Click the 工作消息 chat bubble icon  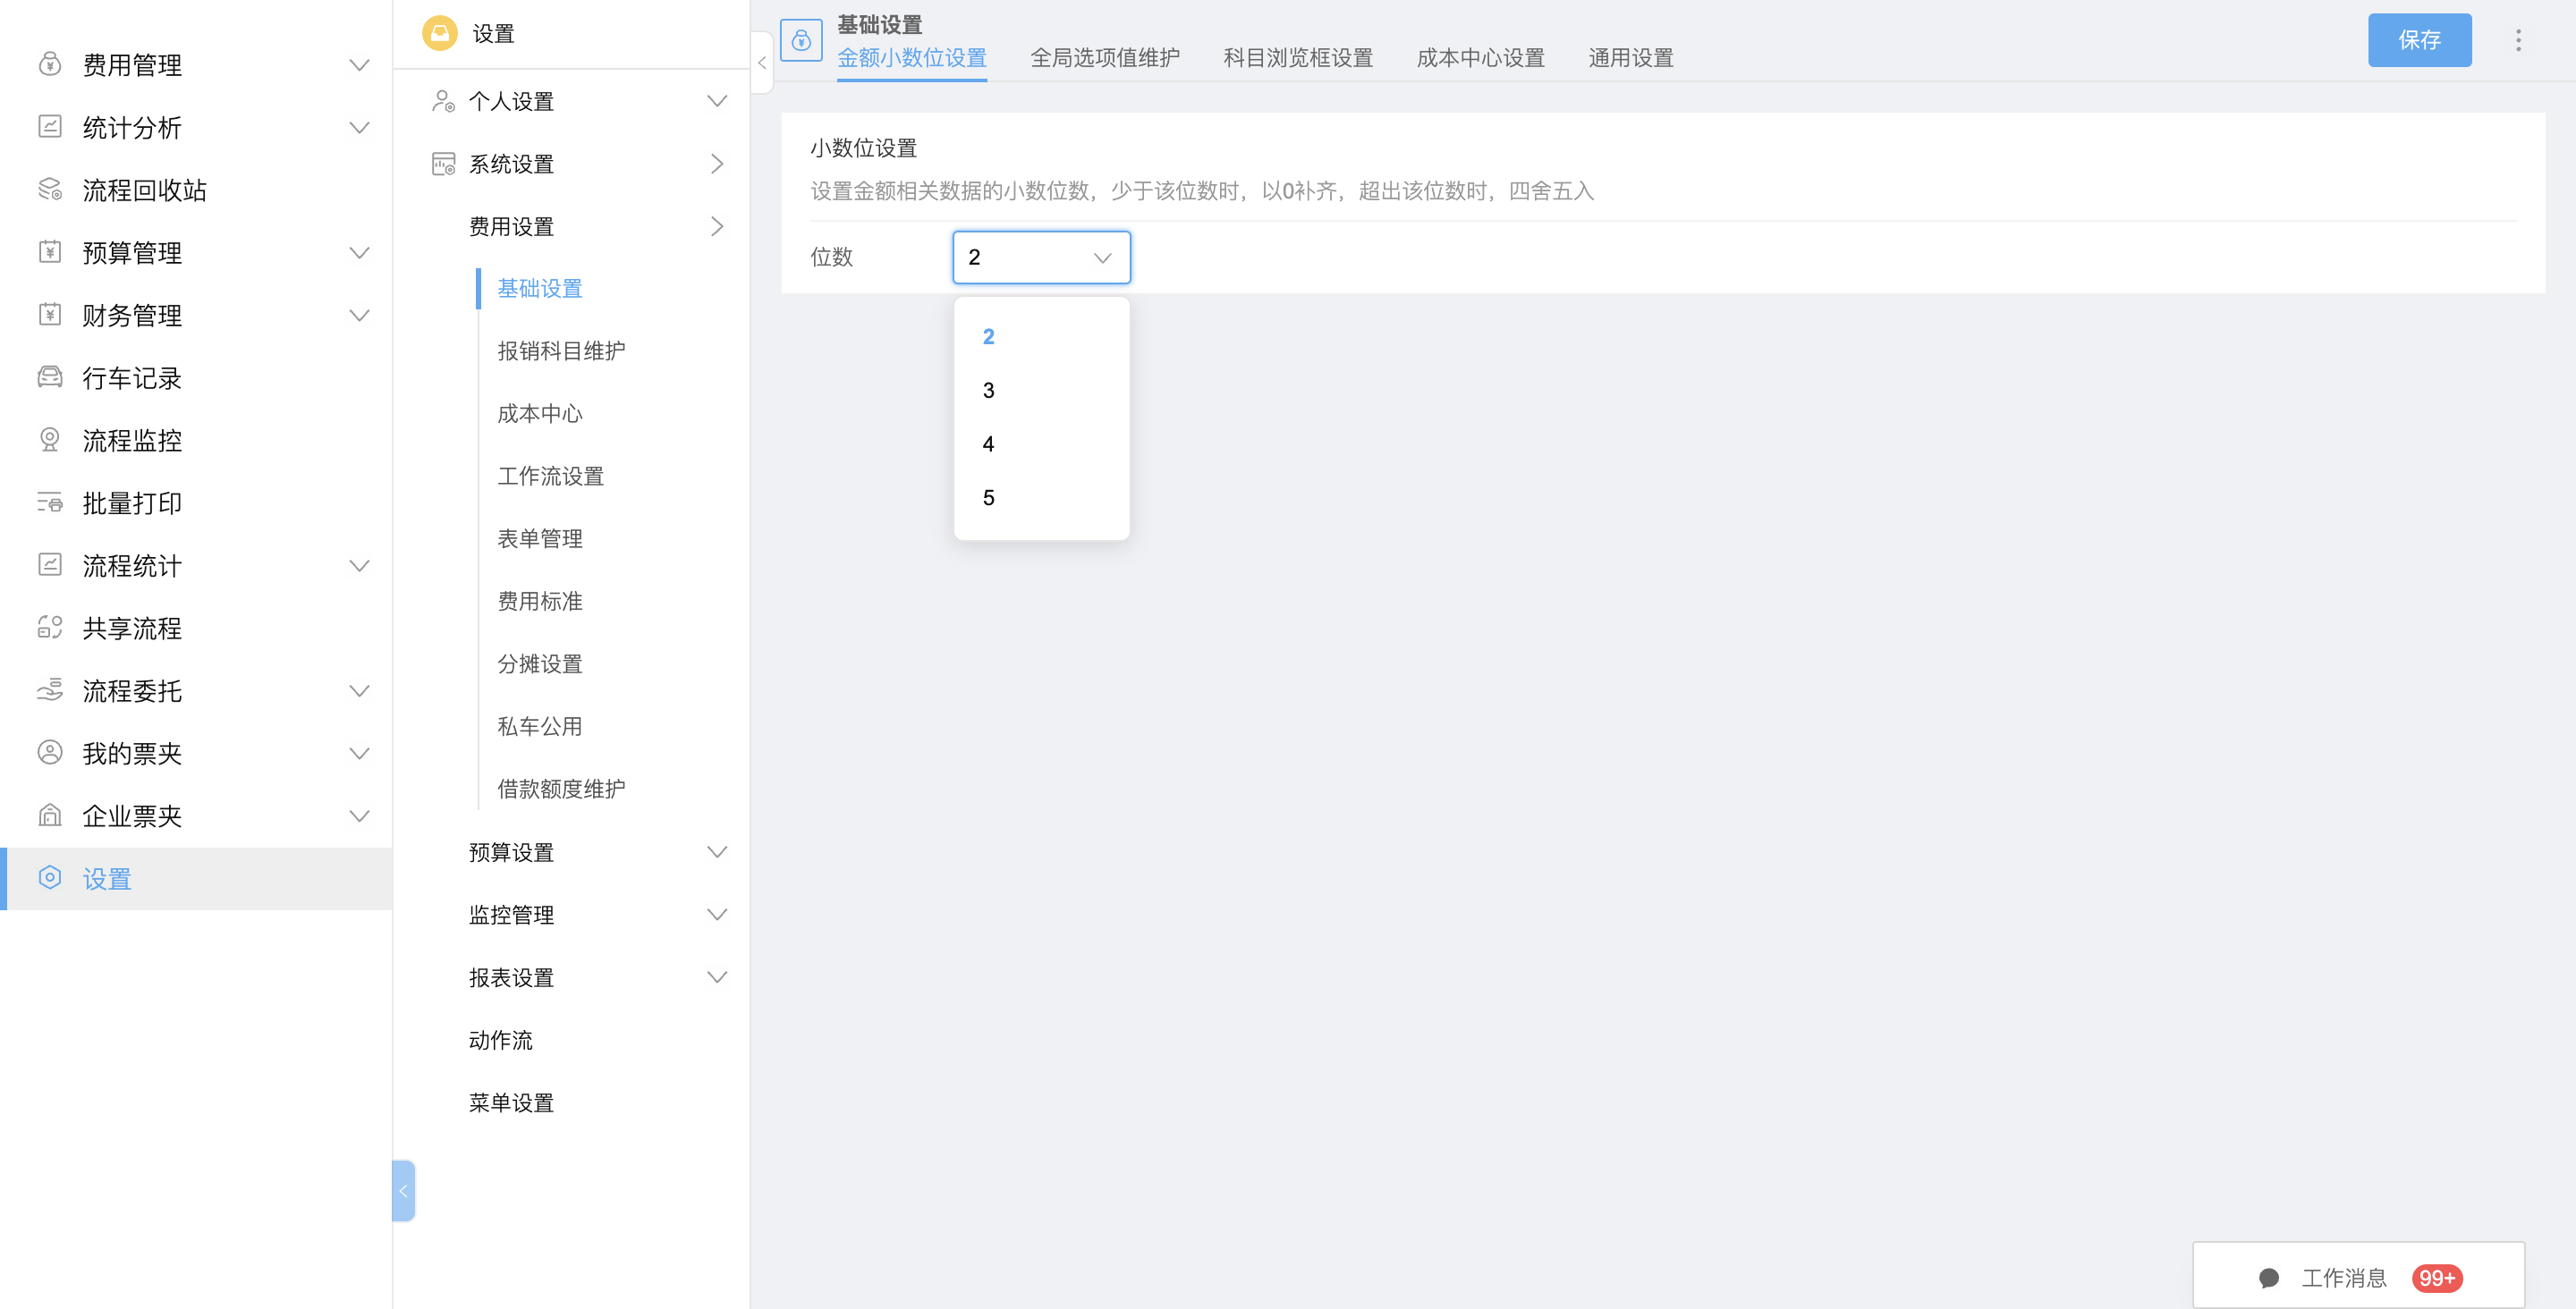(2269, 1277)
